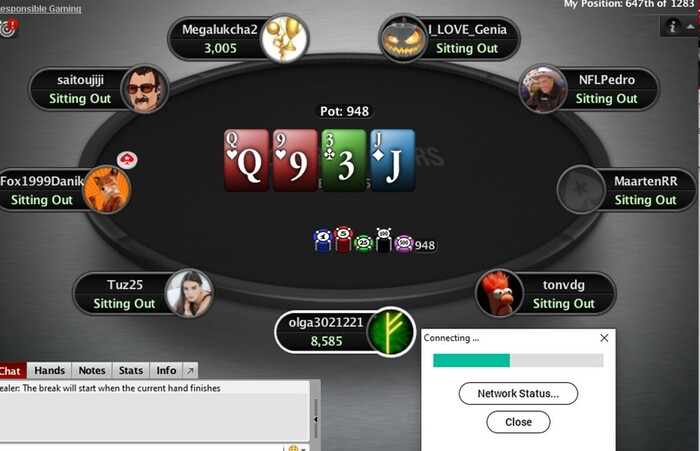Viewport: 700px width, 451px height.
Task: Click olga3021221's green rune avatar
Action: pyautogui.click(x=391, y=332)
